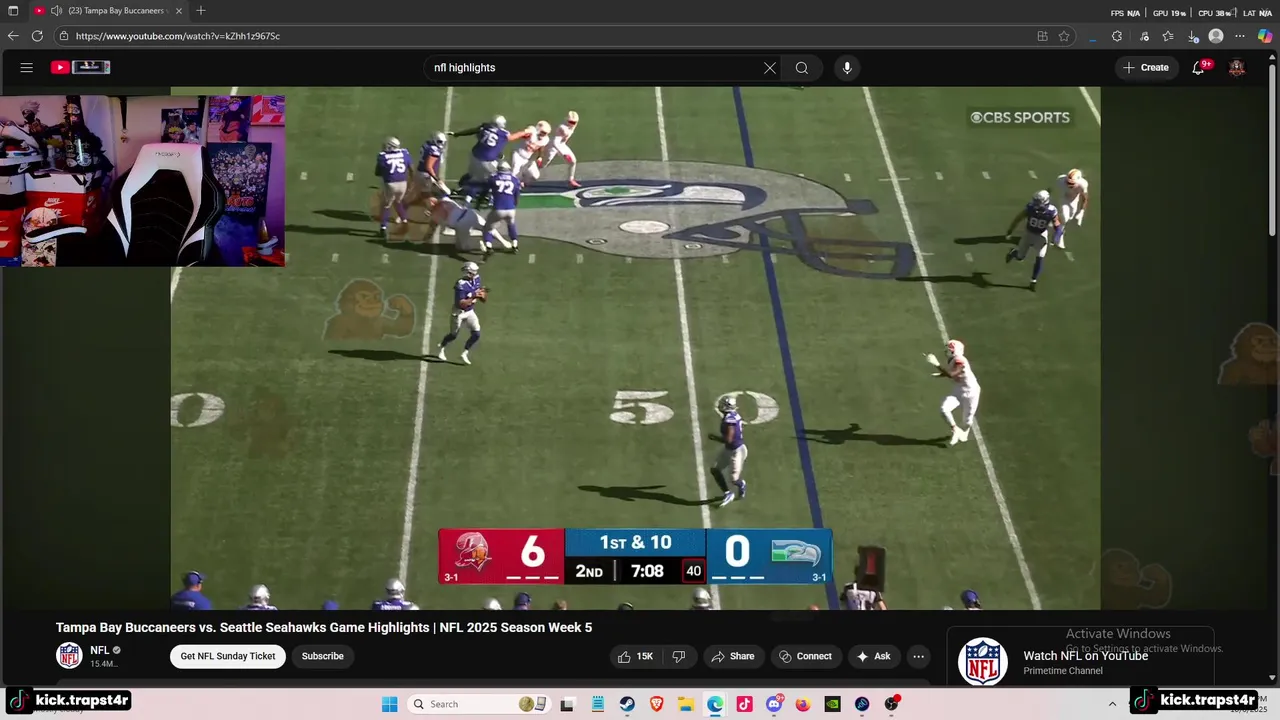Viewport: 1280px width, 720px height.
Task: Open split screen apps icon in address bar
Action: click(1042, 36)
